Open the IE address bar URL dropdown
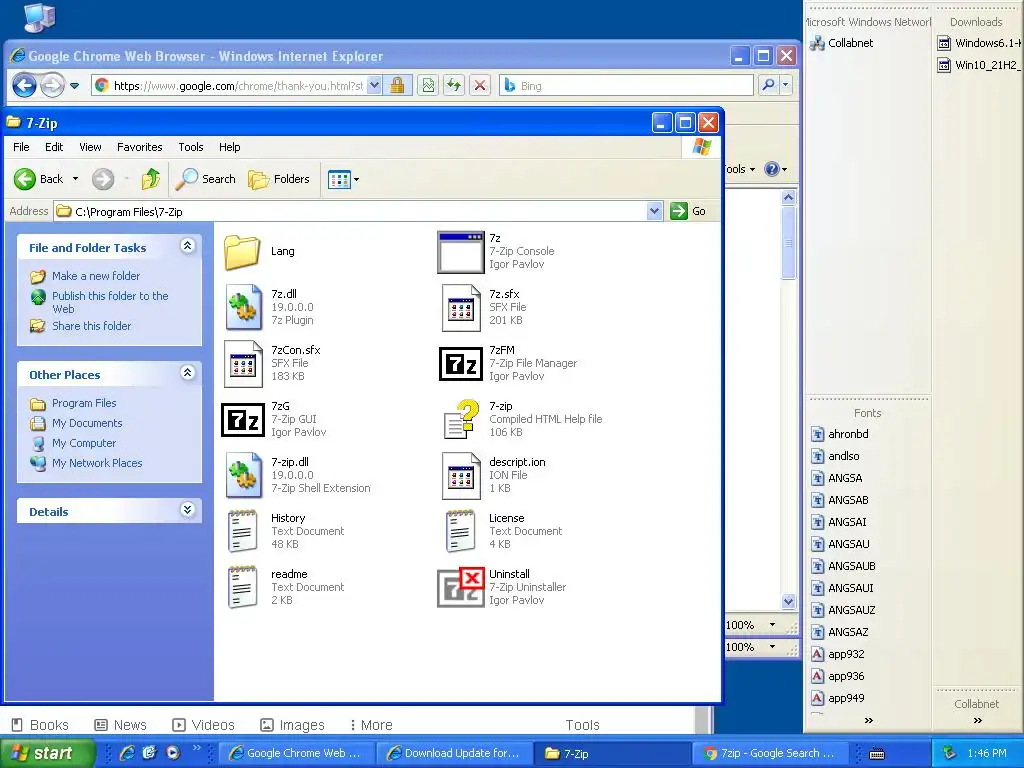 [374, 86]
